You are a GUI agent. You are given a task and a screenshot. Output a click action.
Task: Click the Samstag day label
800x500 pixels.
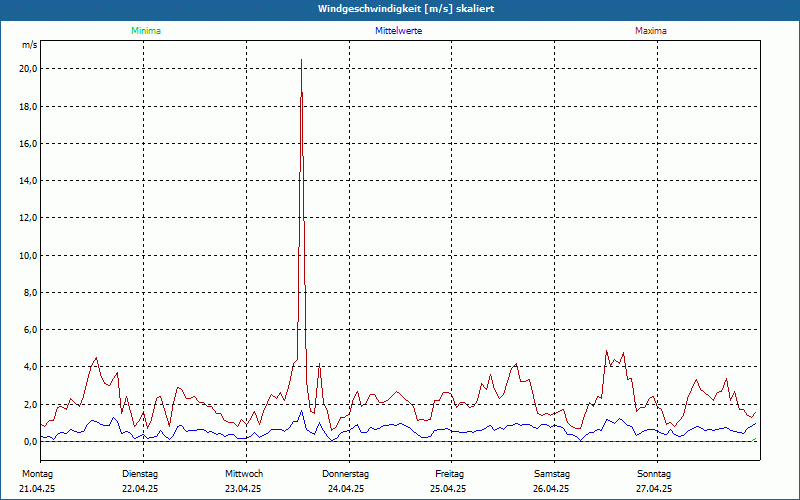[x=552, y=474]
